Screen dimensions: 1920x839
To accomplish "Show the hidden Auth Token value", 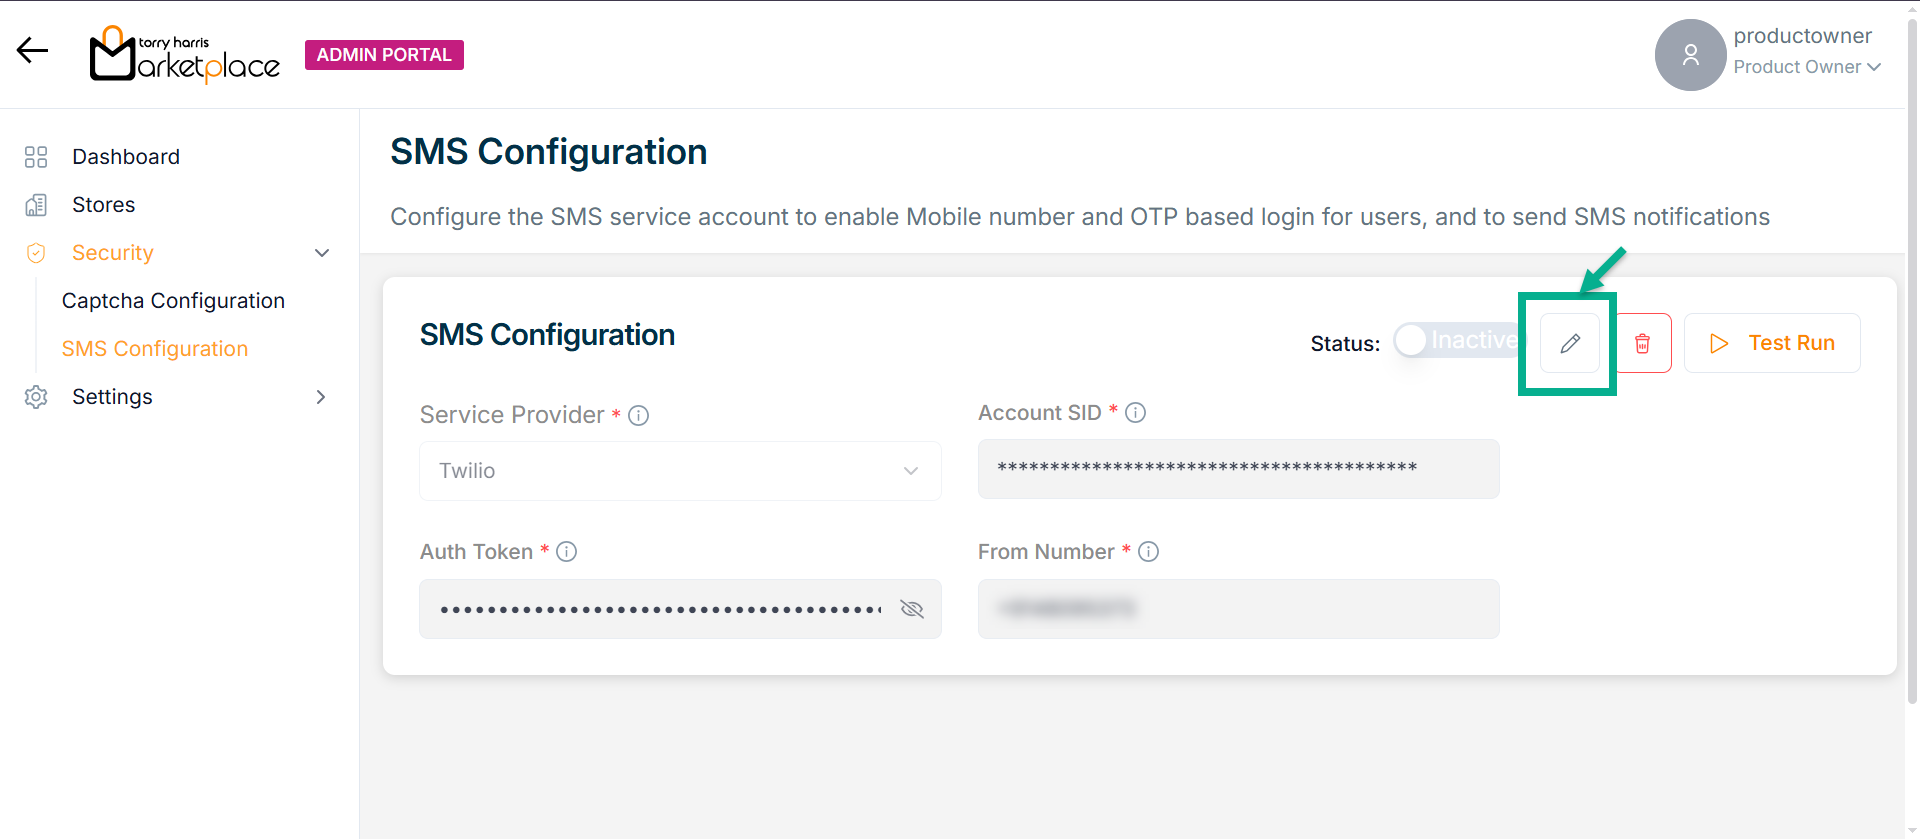I will point(911,609).
